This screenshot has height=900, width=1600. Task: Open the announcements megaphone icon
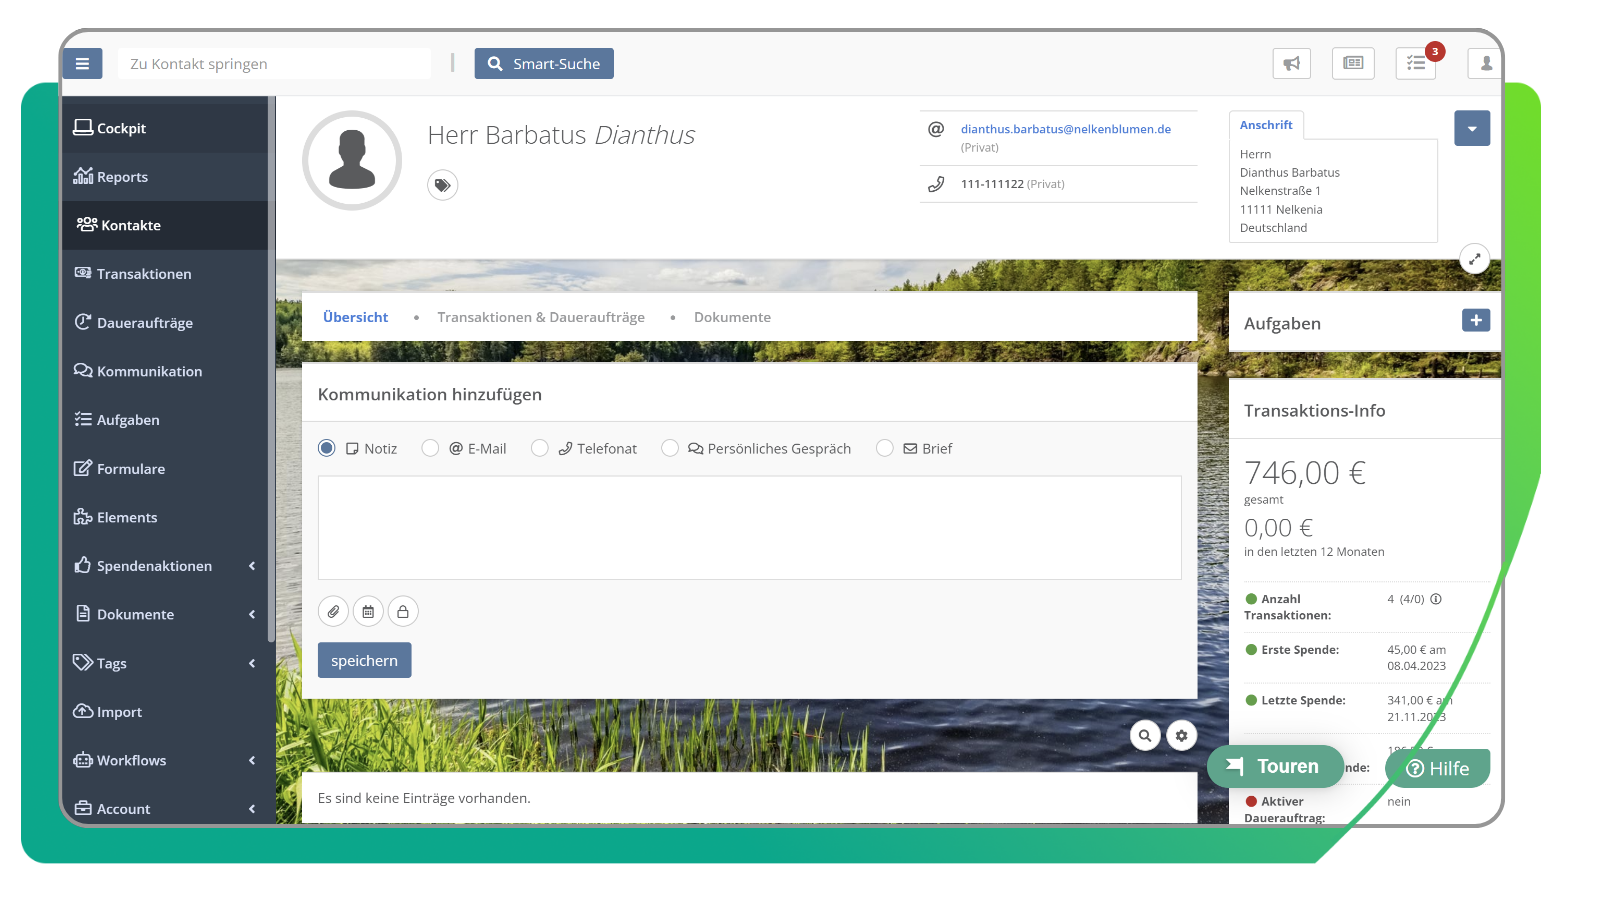1291,63
